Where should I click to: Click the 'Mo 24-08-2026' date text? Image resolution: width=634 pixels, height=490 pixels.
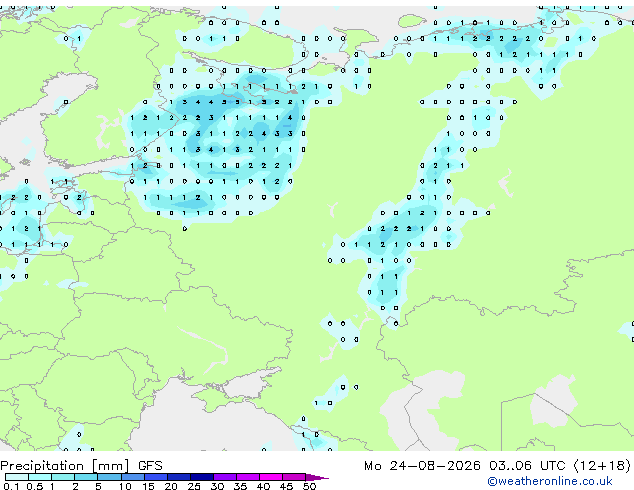tap(423, 466)
